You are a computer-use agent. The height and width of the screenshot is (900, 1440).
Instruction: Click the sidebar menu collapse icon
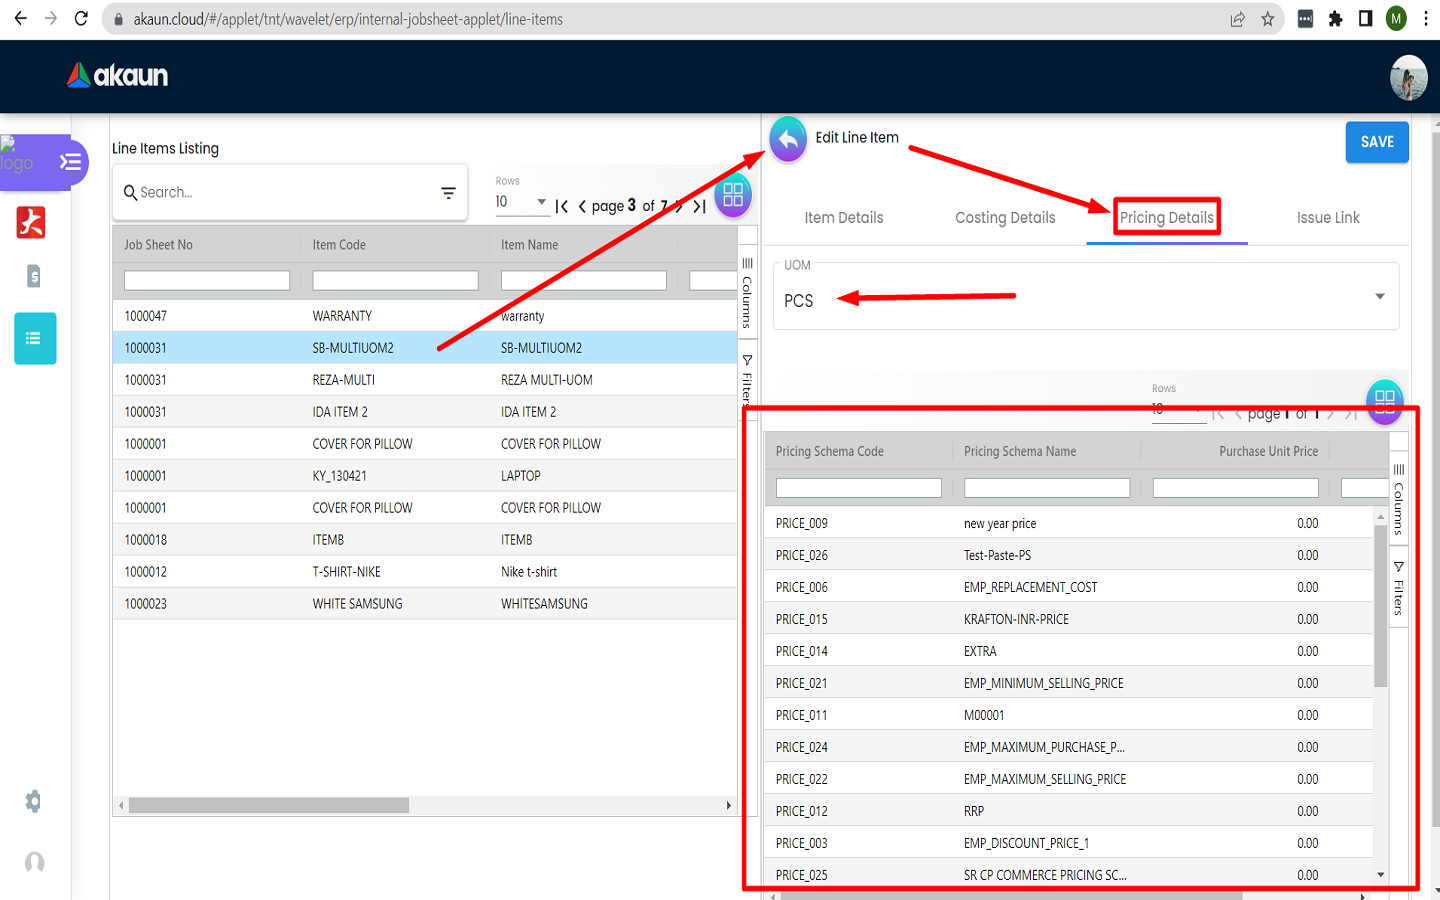click(70, 162)
